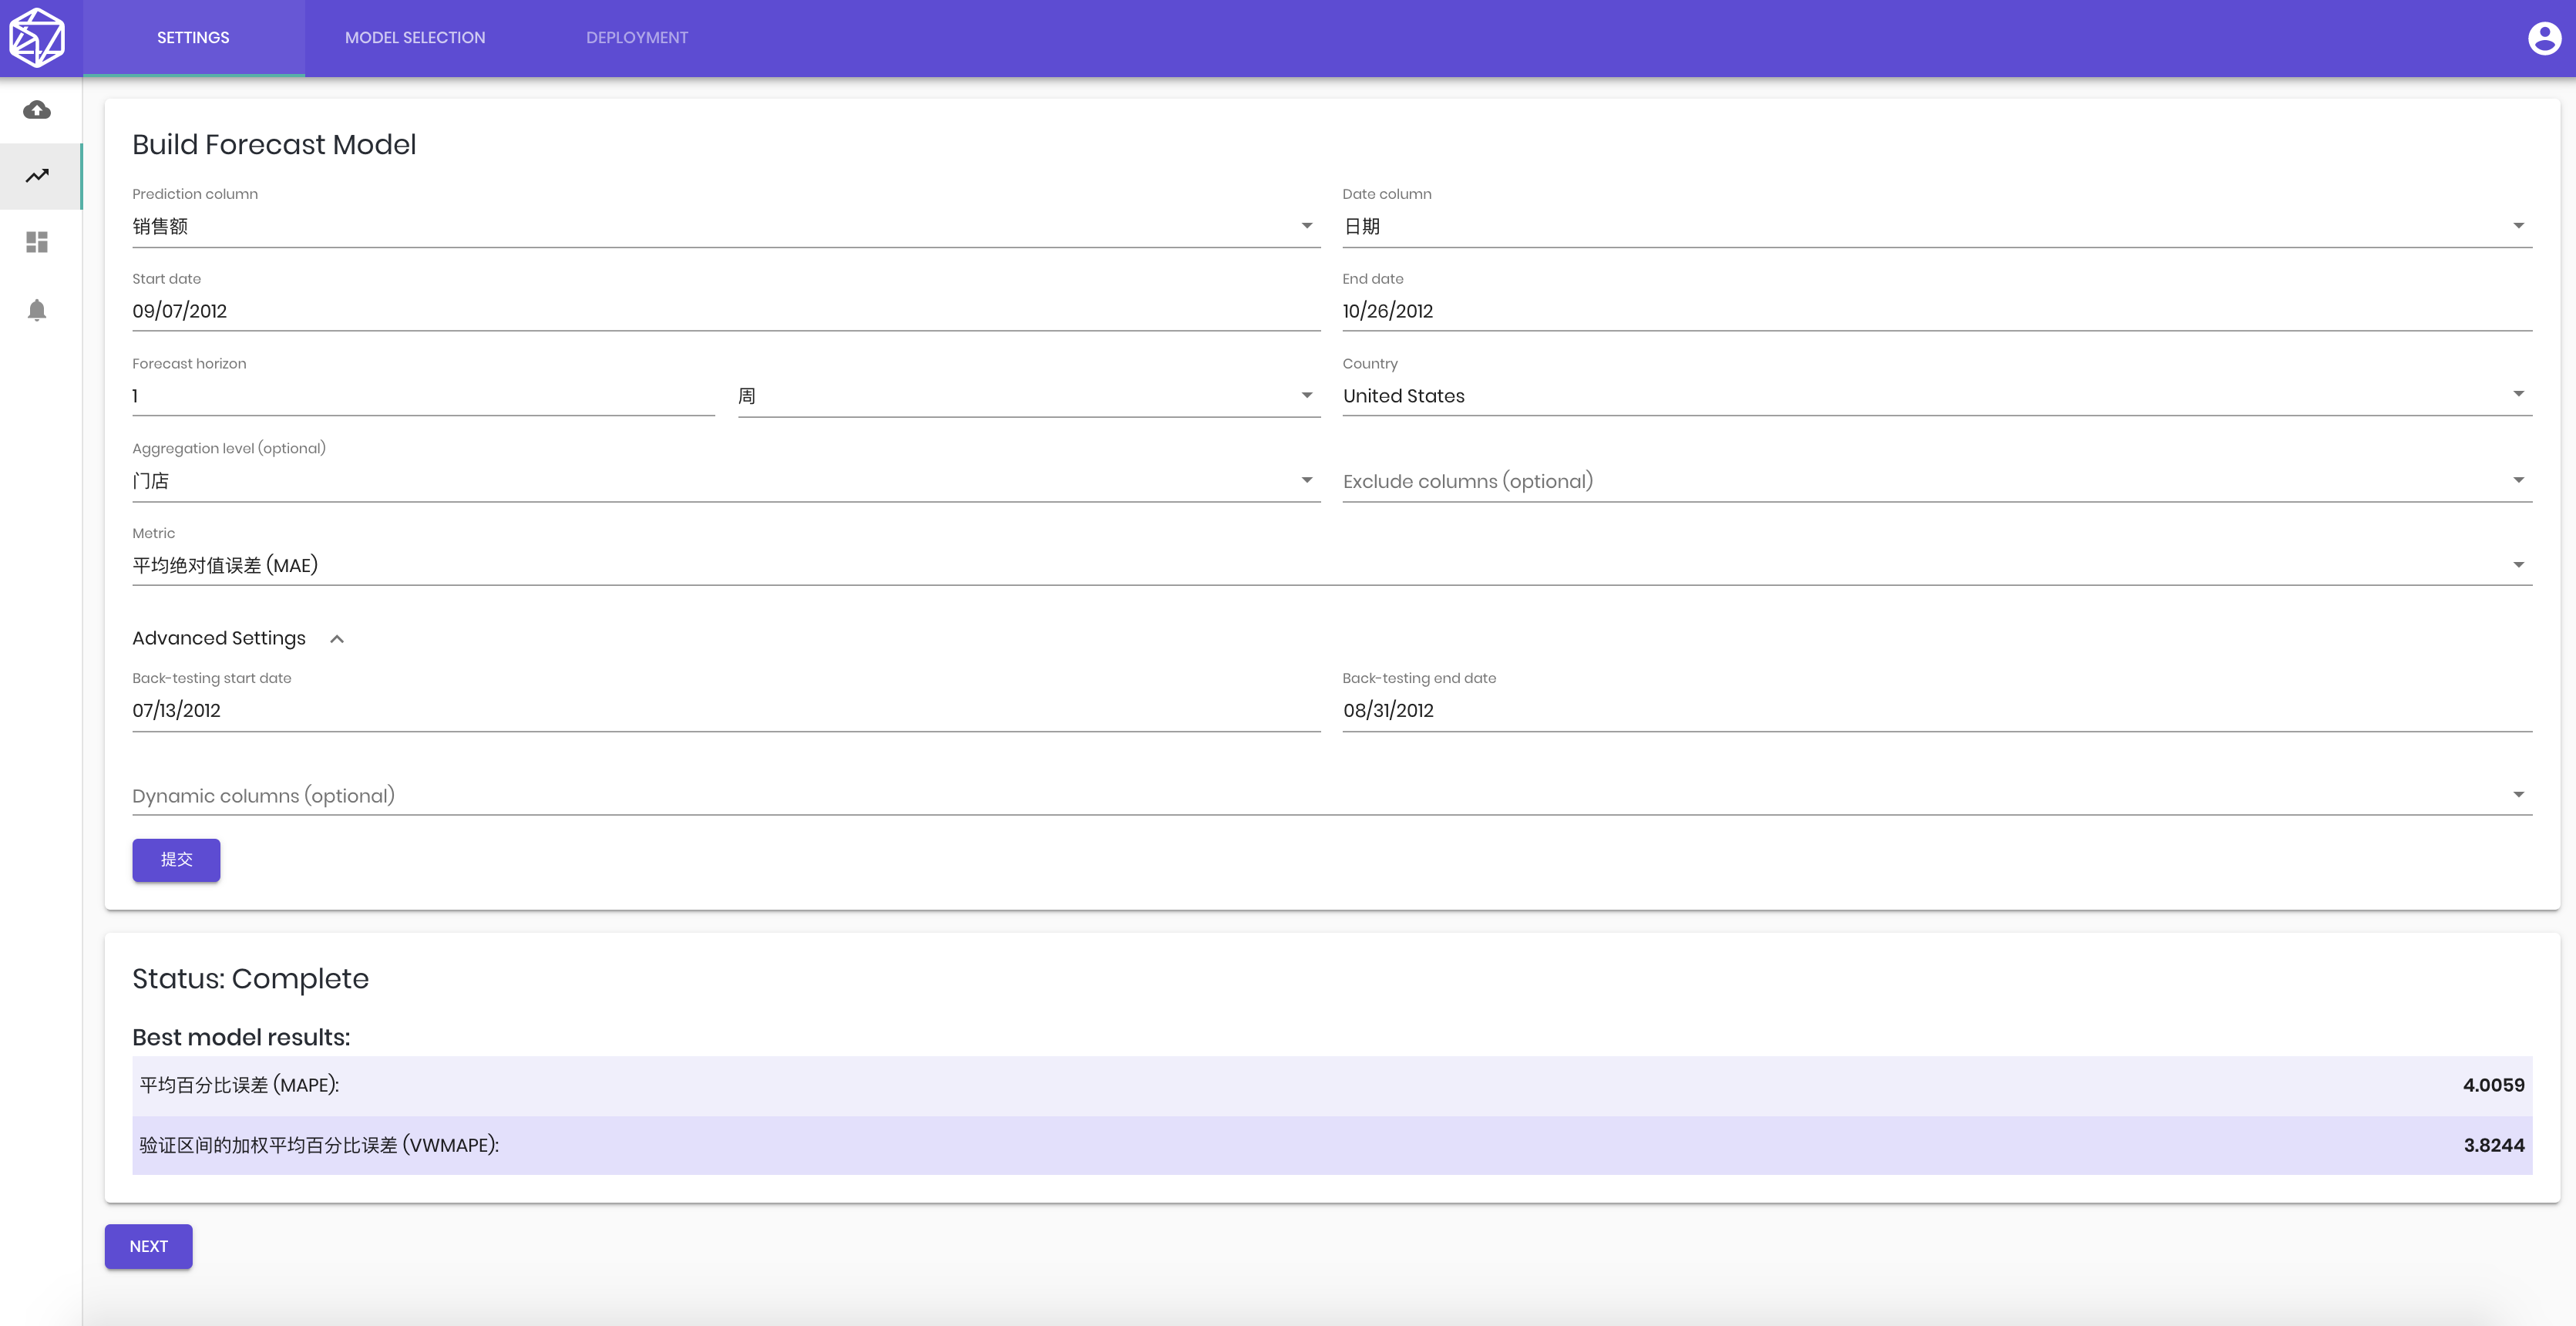Image resolution: width=2576 pixels, height=1326 pixels.
Task: Open the dashboard sidebar icon
Action: tap(37, 242)
